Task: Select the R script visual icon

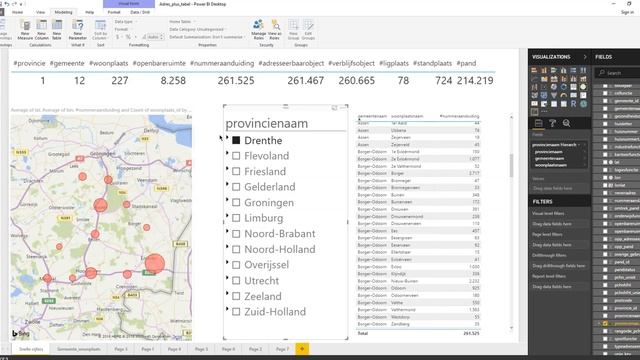Action: pos(573,104)
